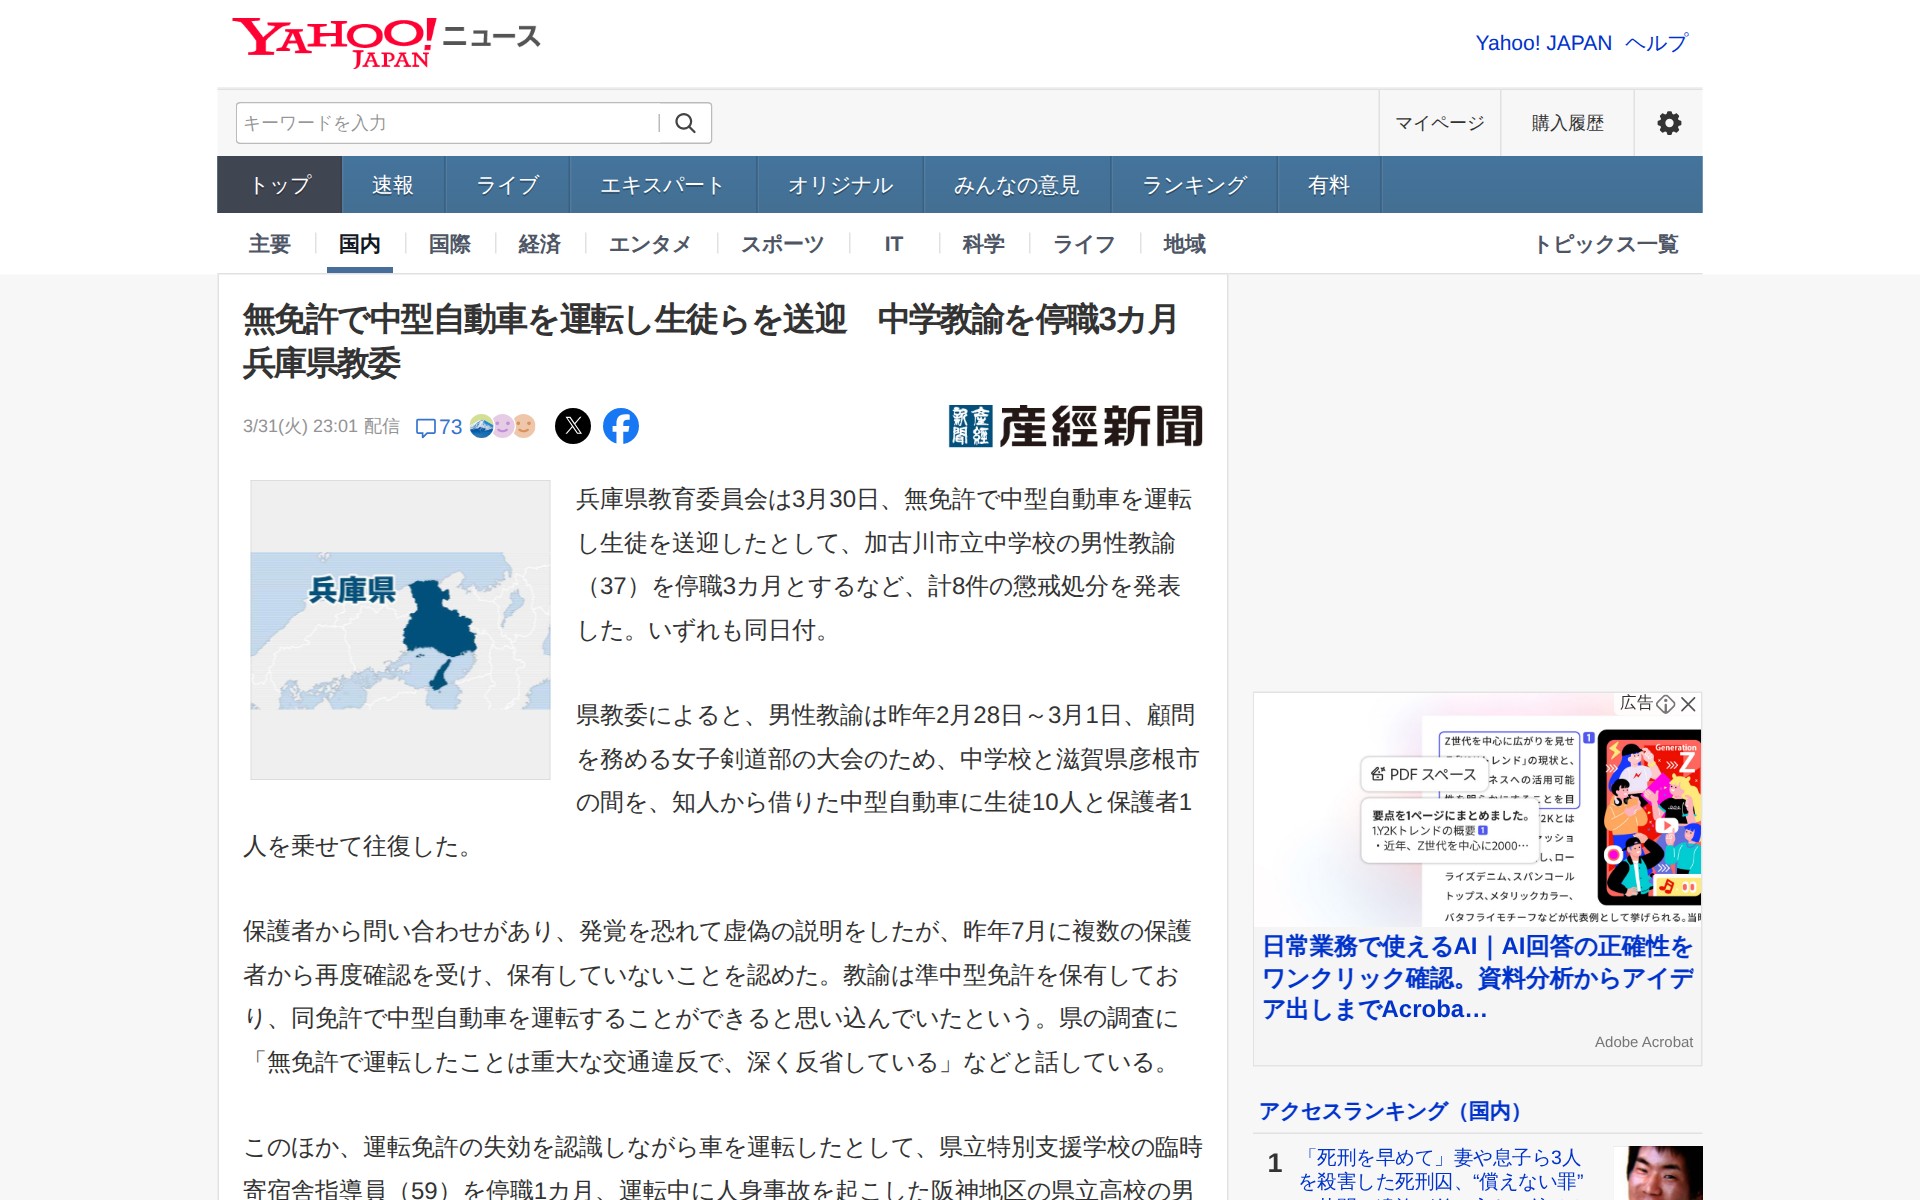Click the Hyogo prefecture map thumbnail
The width and height of the screenshot is (1920, 1200).
point(400,630)
